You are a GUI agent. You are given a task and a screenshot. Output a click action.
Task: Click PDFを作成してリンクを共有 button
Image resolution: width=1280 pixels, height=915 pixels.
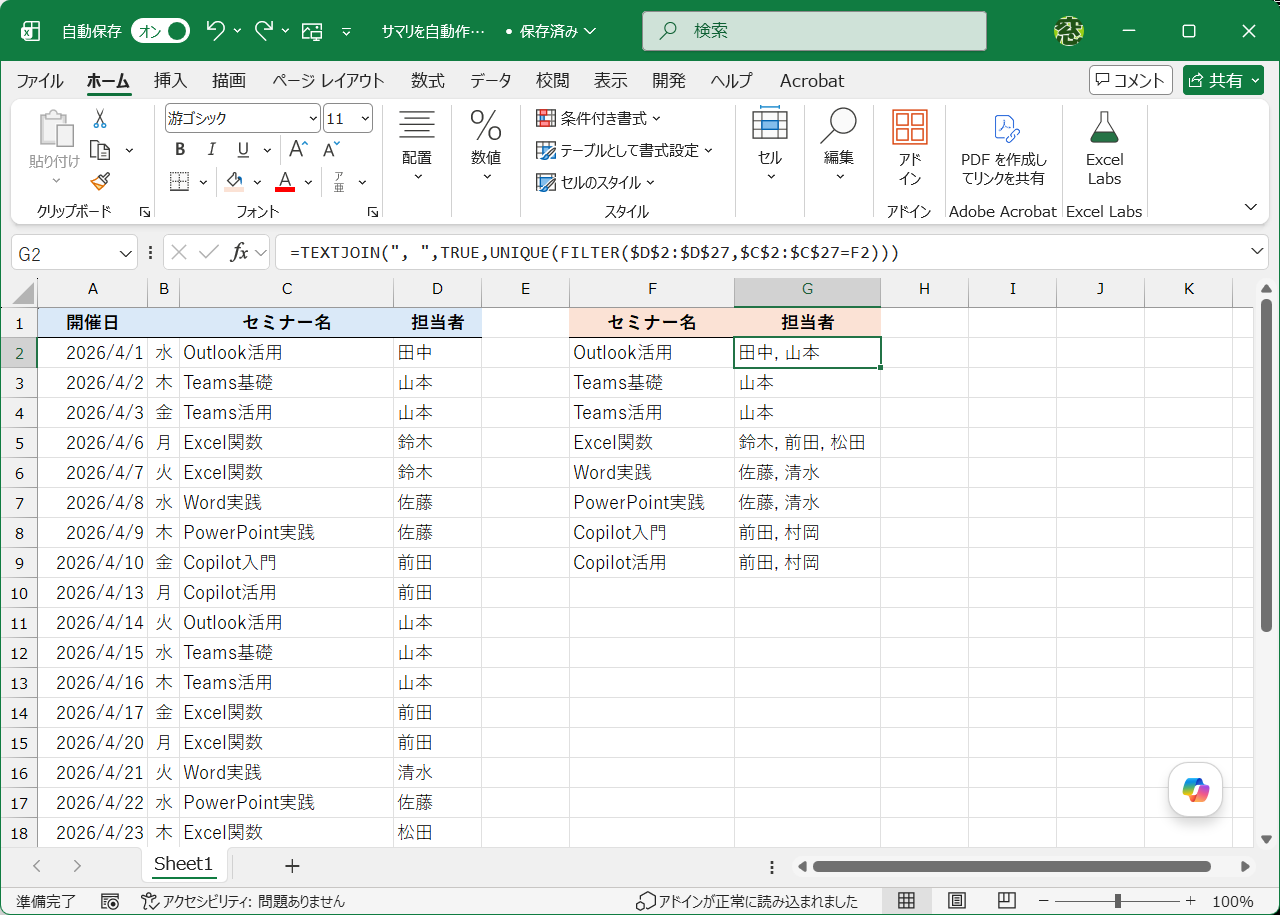click(x=1004, y=147)
